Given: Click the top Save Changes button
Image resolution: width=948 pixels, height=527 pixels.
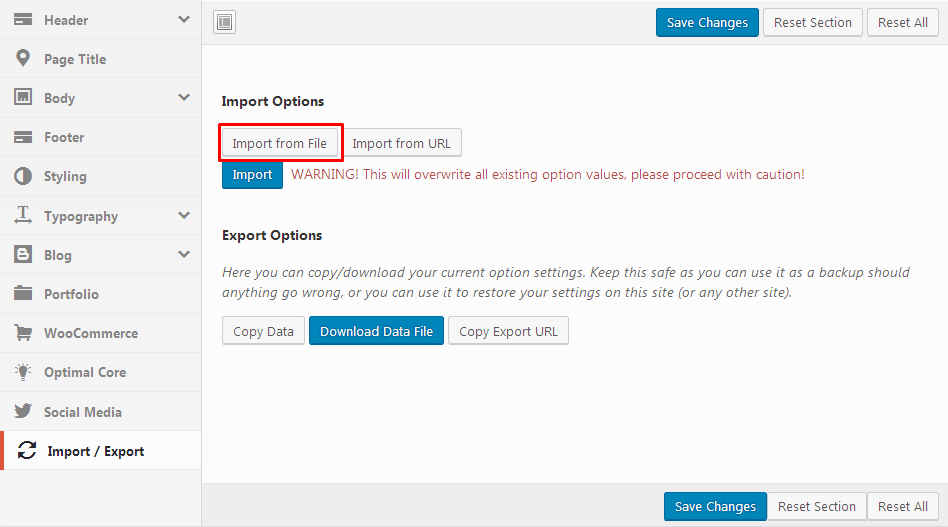Looking at the screenshot, I should [x=707, y=22].
